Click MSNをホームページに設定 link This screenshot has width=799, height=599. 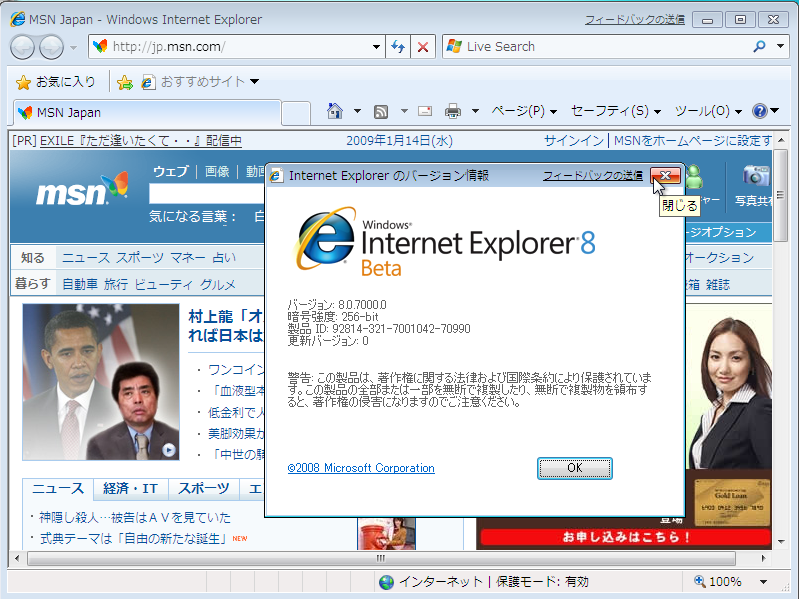coord(692,141)
